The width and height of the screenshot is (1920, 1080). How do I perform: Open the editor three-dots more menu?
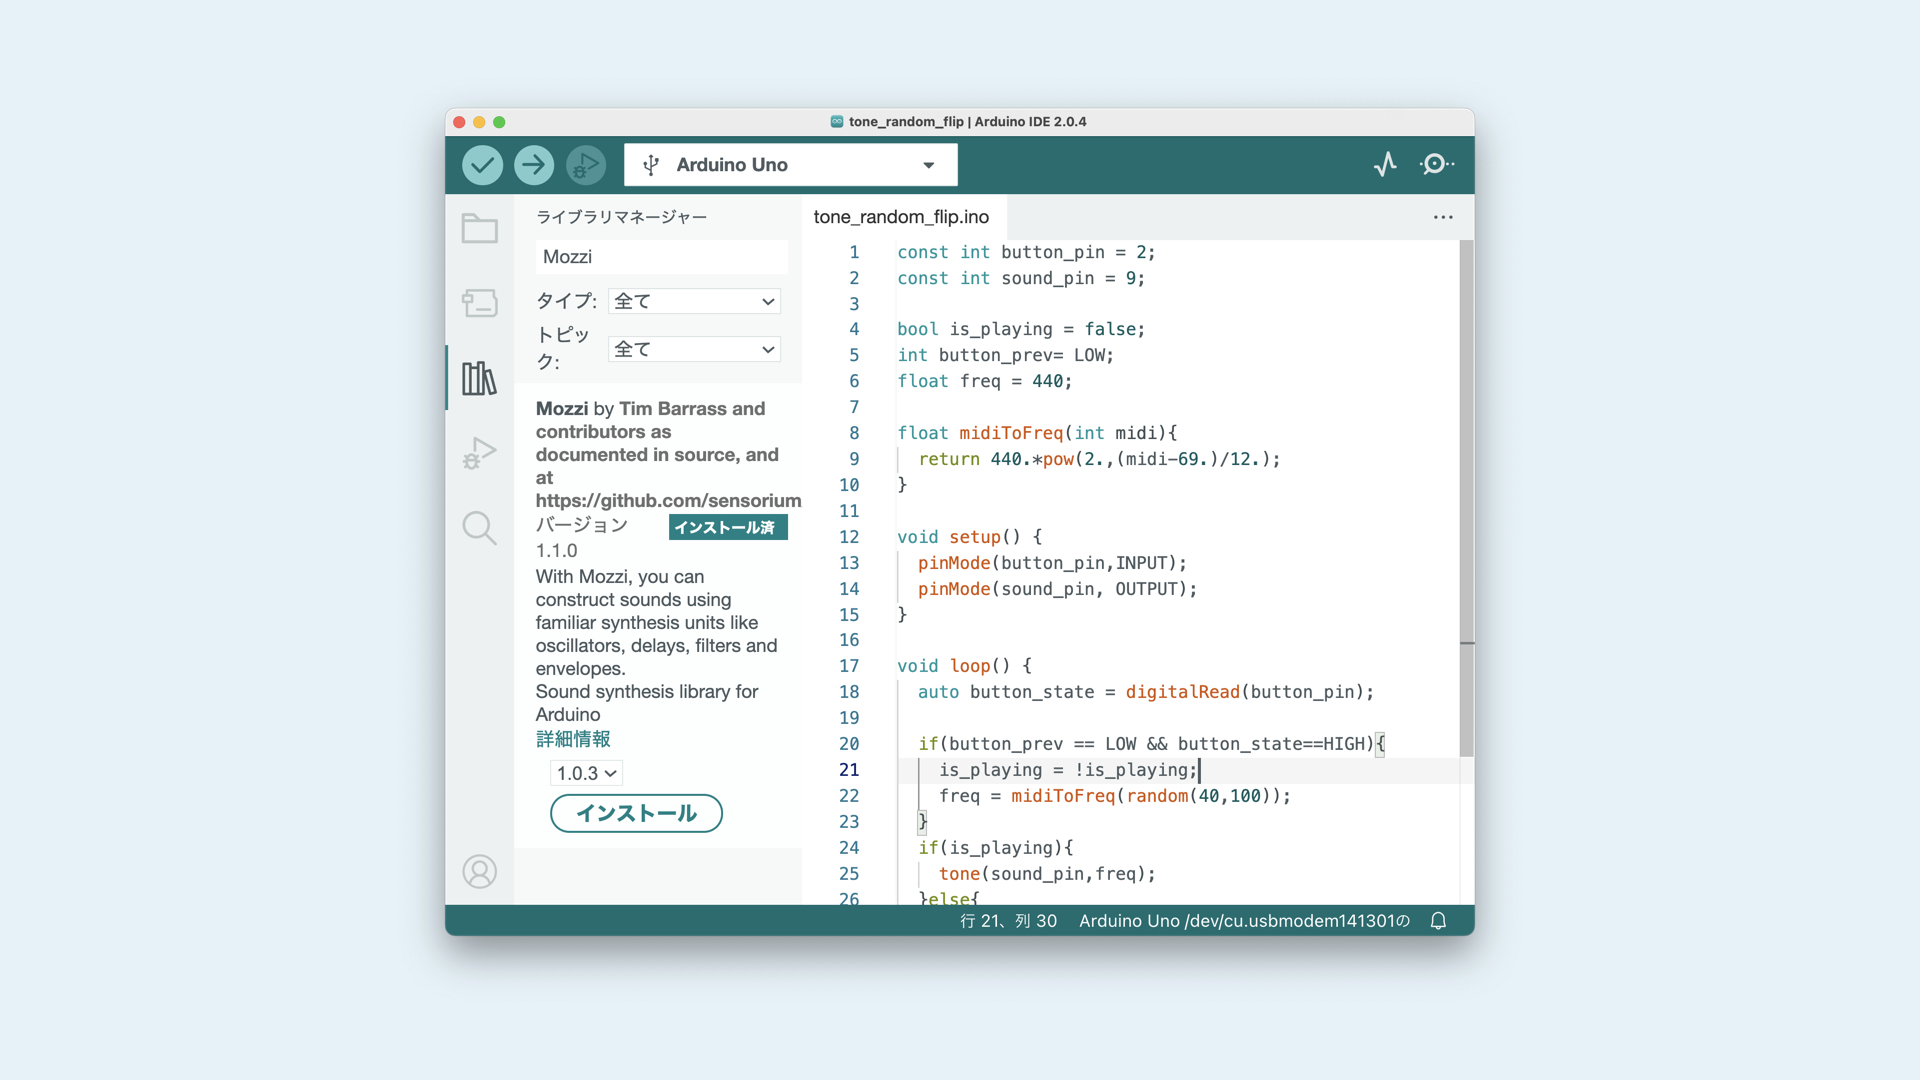pos(1443,217)
